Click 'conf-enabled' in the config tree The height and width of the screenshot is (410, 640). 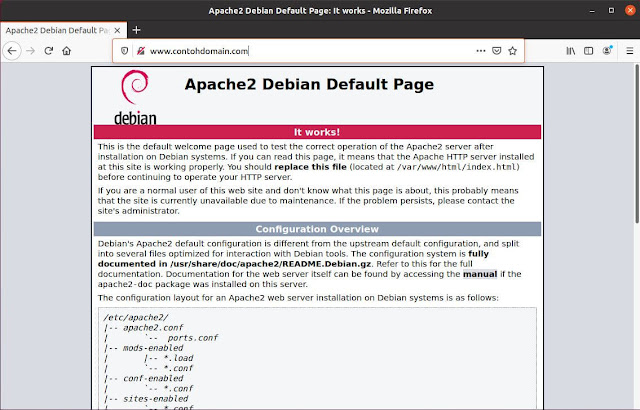[153, 379]
